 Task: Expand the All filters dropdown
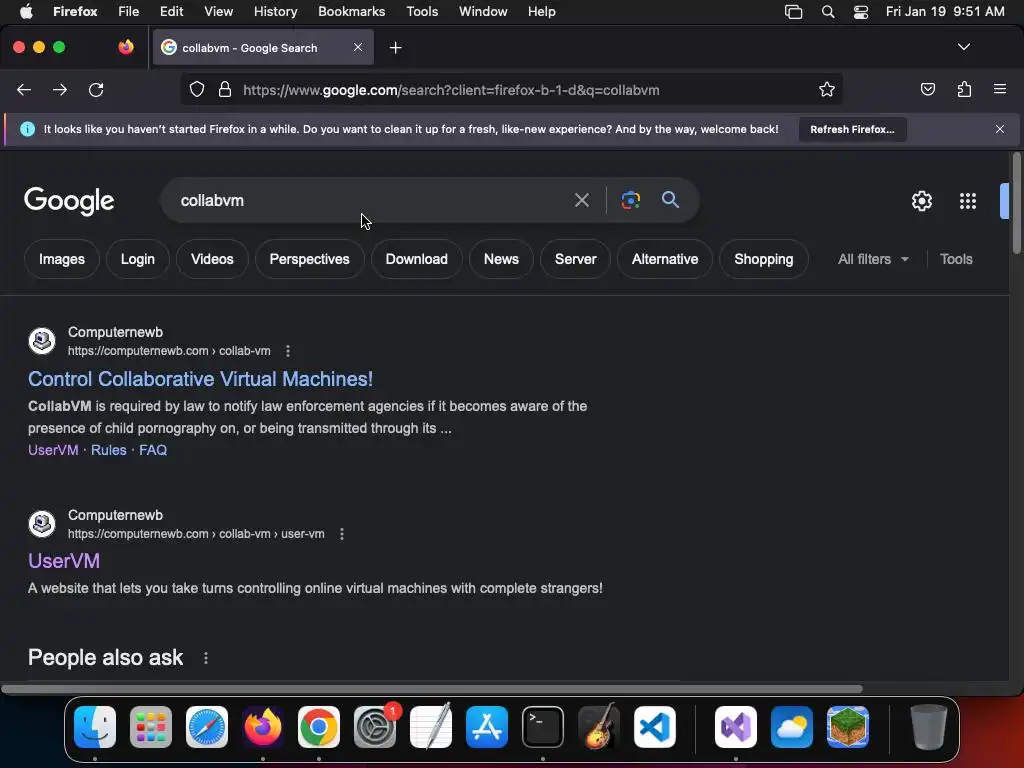[873, 259]
